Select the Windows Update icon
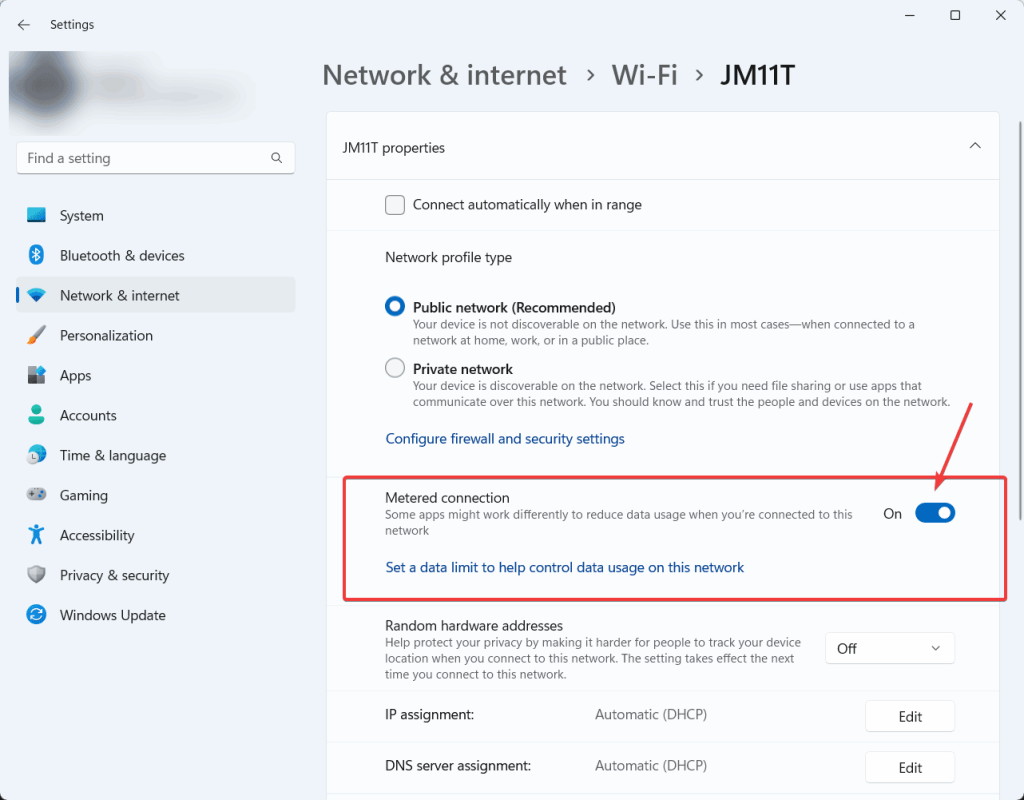The height and width of the screenshot is (800, 1024). [36, 615]
